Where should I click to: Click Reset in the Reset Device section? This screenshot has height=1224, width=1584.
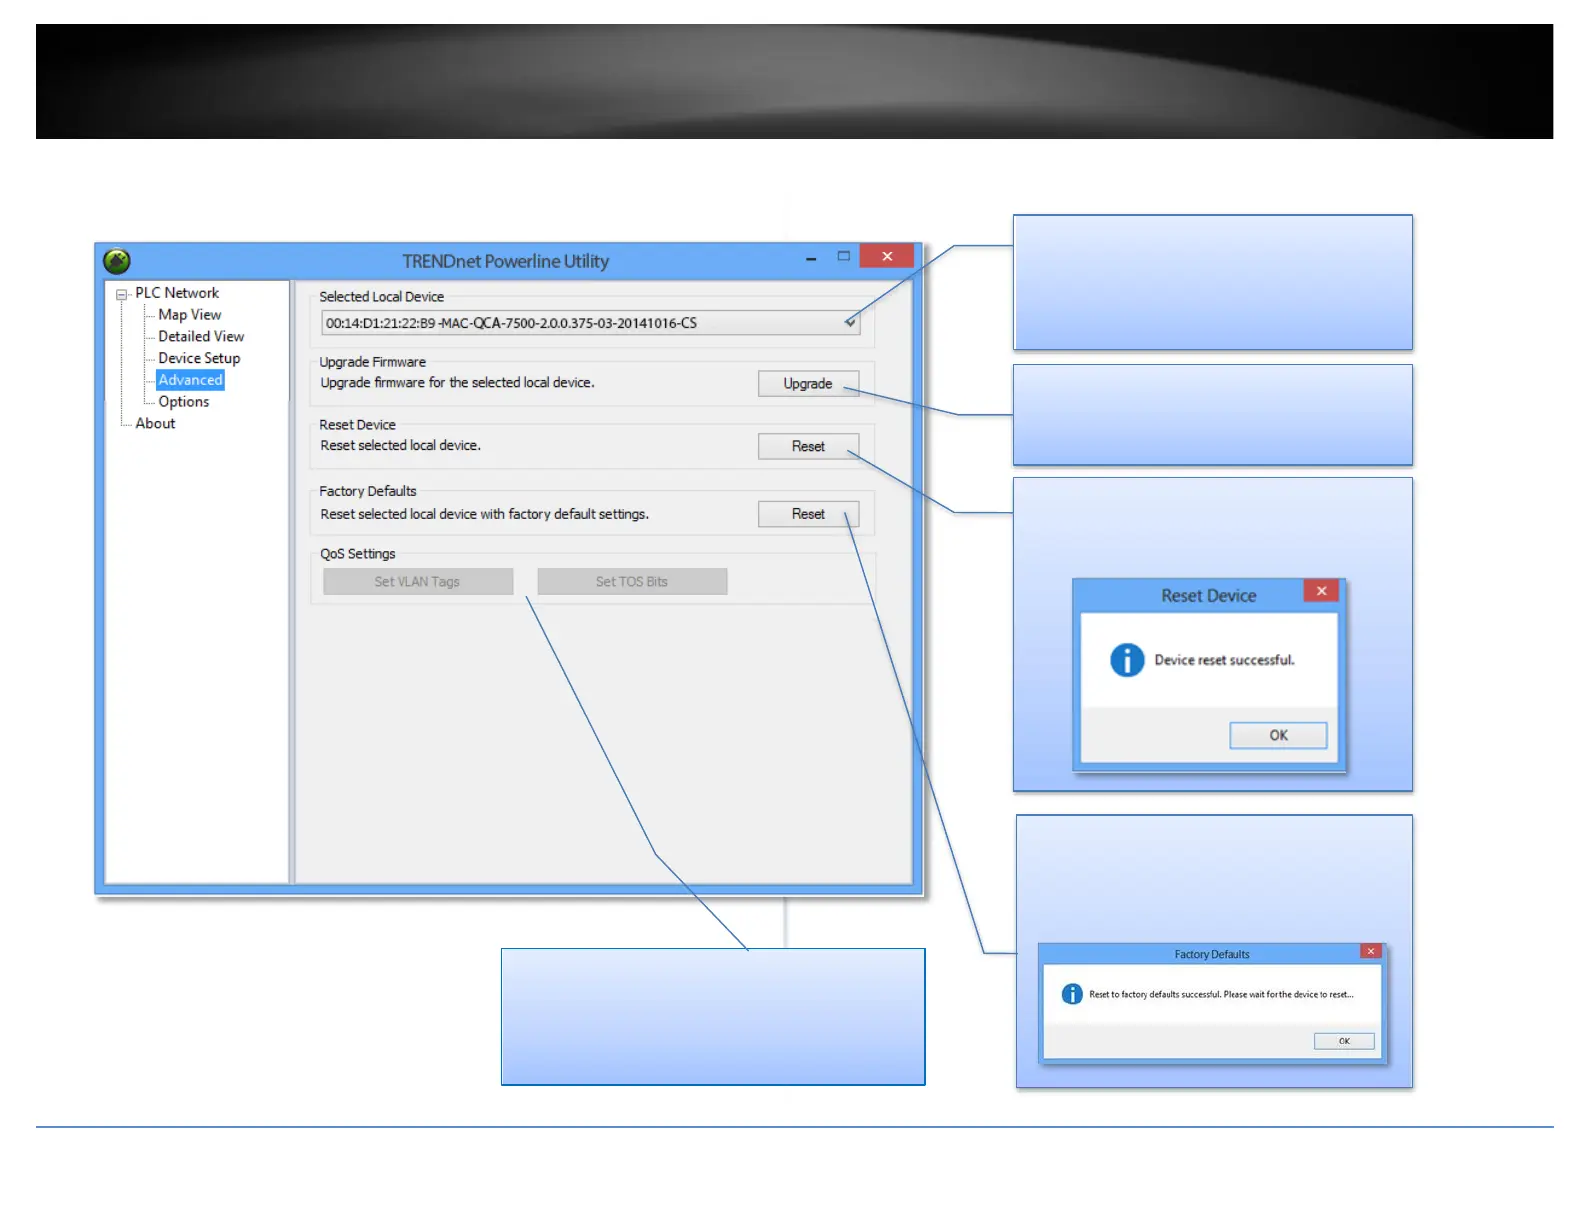click(x=808, y=447)
